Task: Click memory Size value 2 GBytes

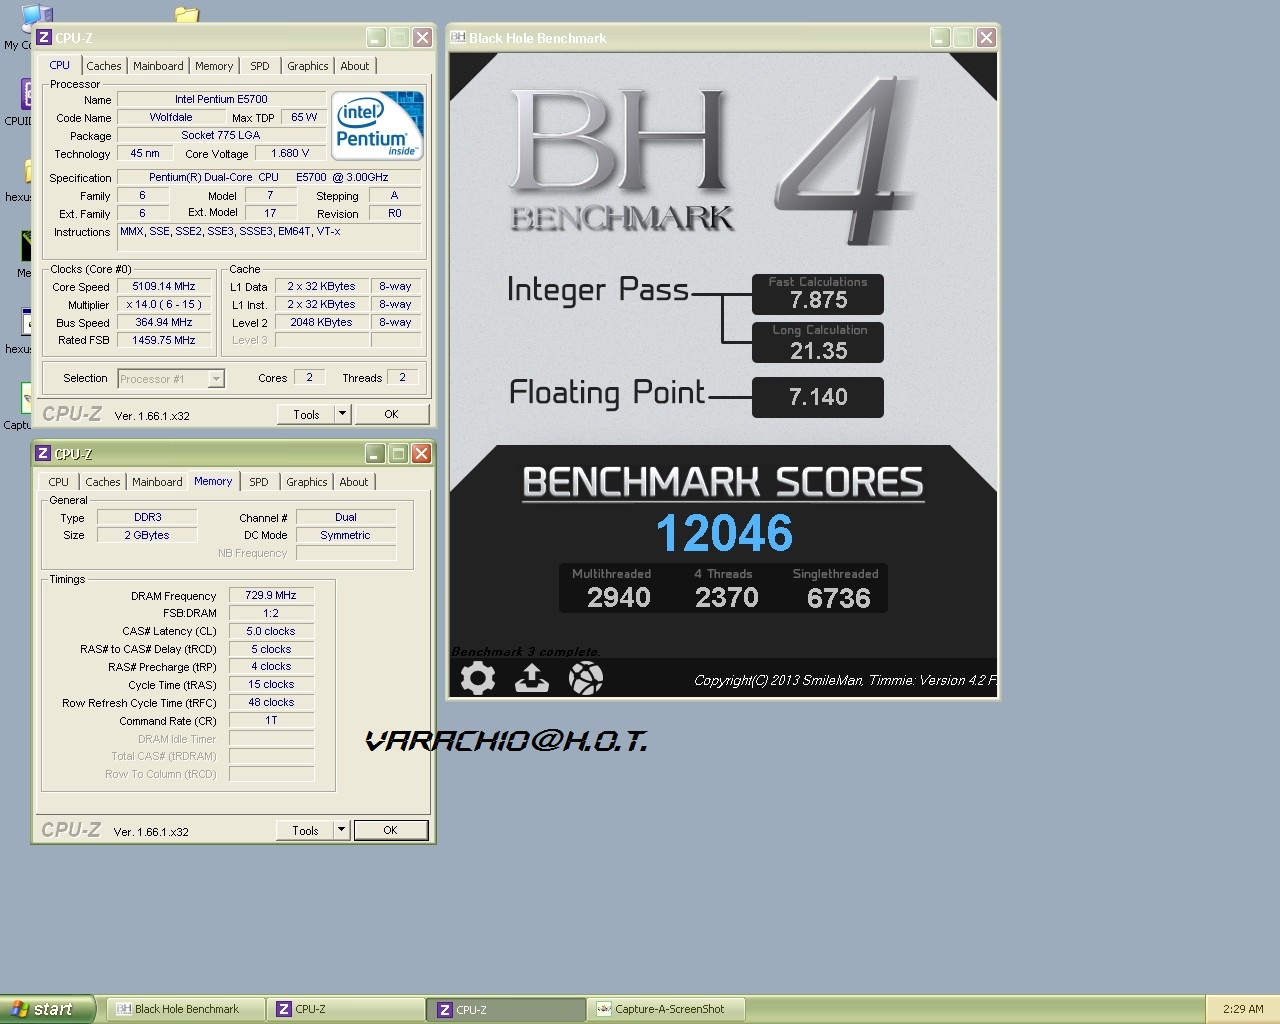Action: point(147,535)
